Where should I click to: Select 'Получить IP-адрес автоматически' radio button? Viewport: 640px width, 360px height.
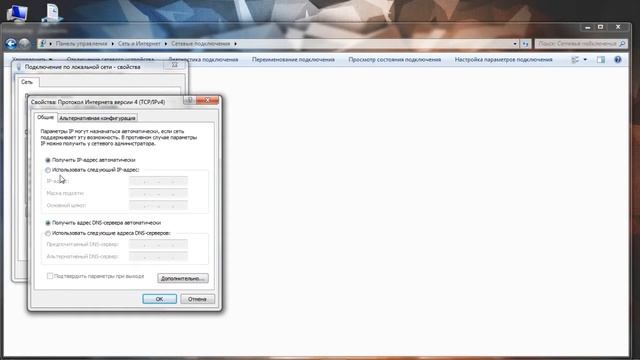[x=48, y=160]
